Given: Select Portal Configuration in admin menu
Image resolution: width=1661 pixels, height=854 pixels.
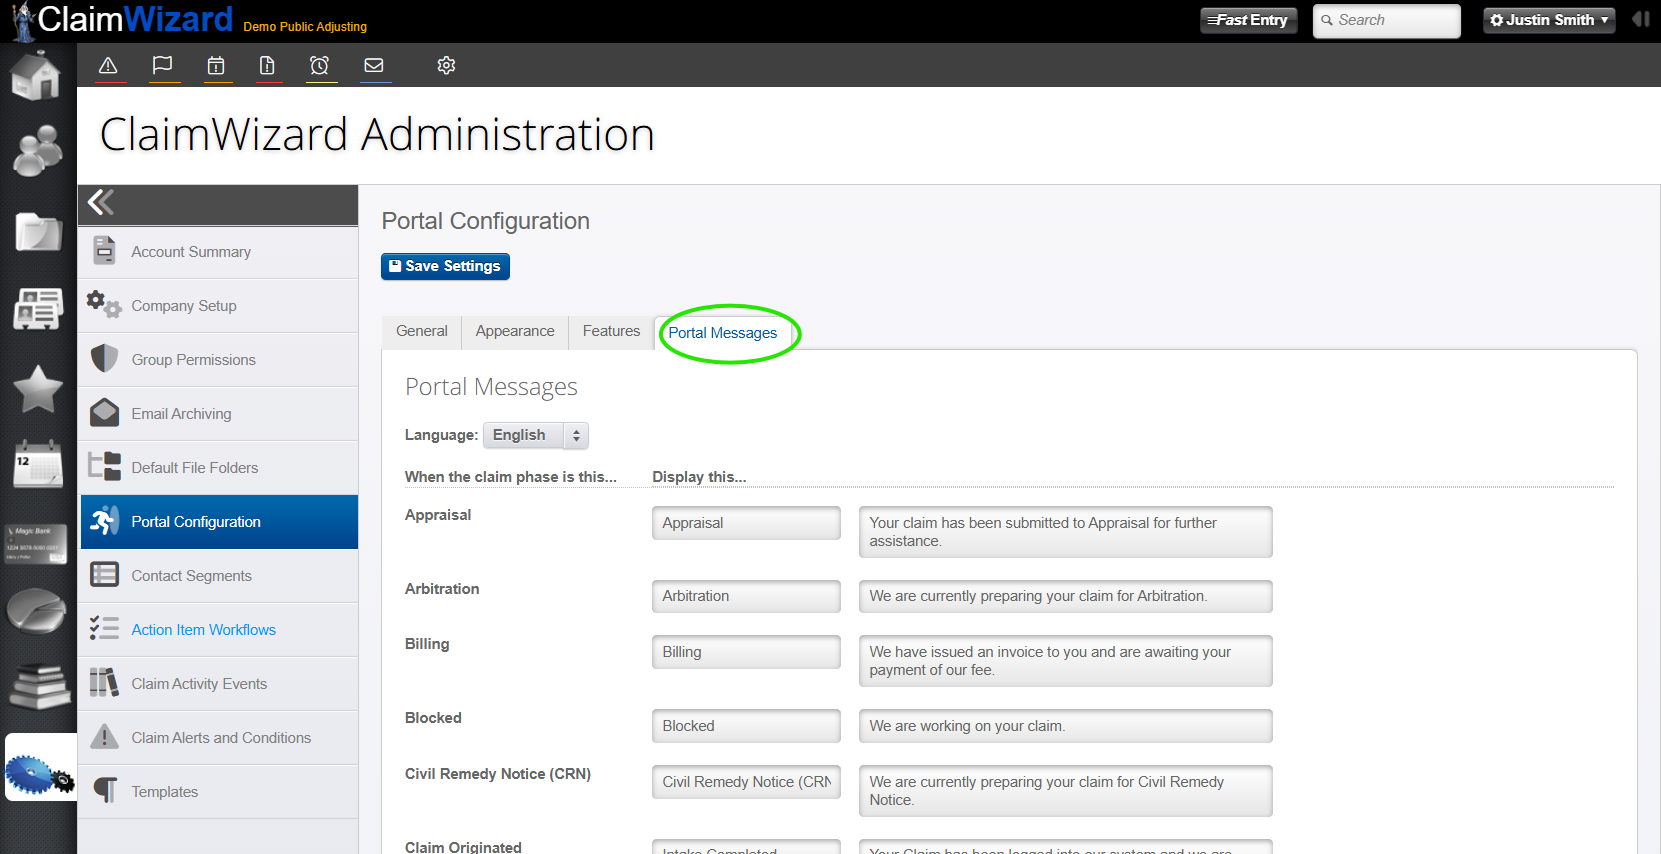Looking at the screenshot, I should pyautogui.click(x=219, y=522).
